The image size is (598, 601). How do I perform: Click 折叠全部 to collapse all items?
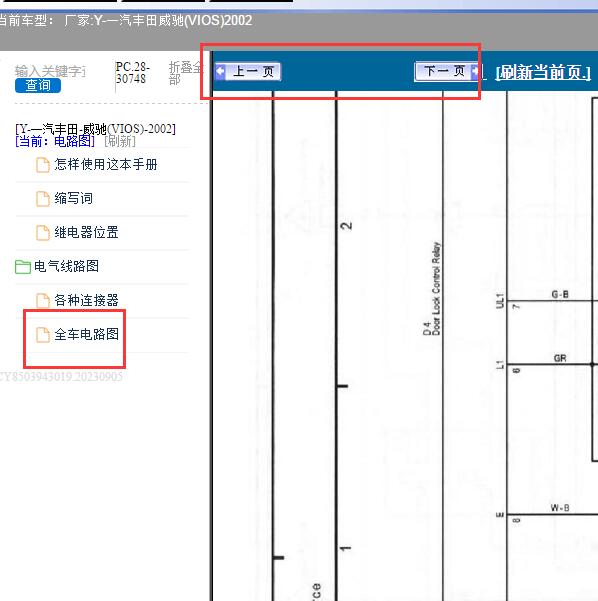pos(185,73)
